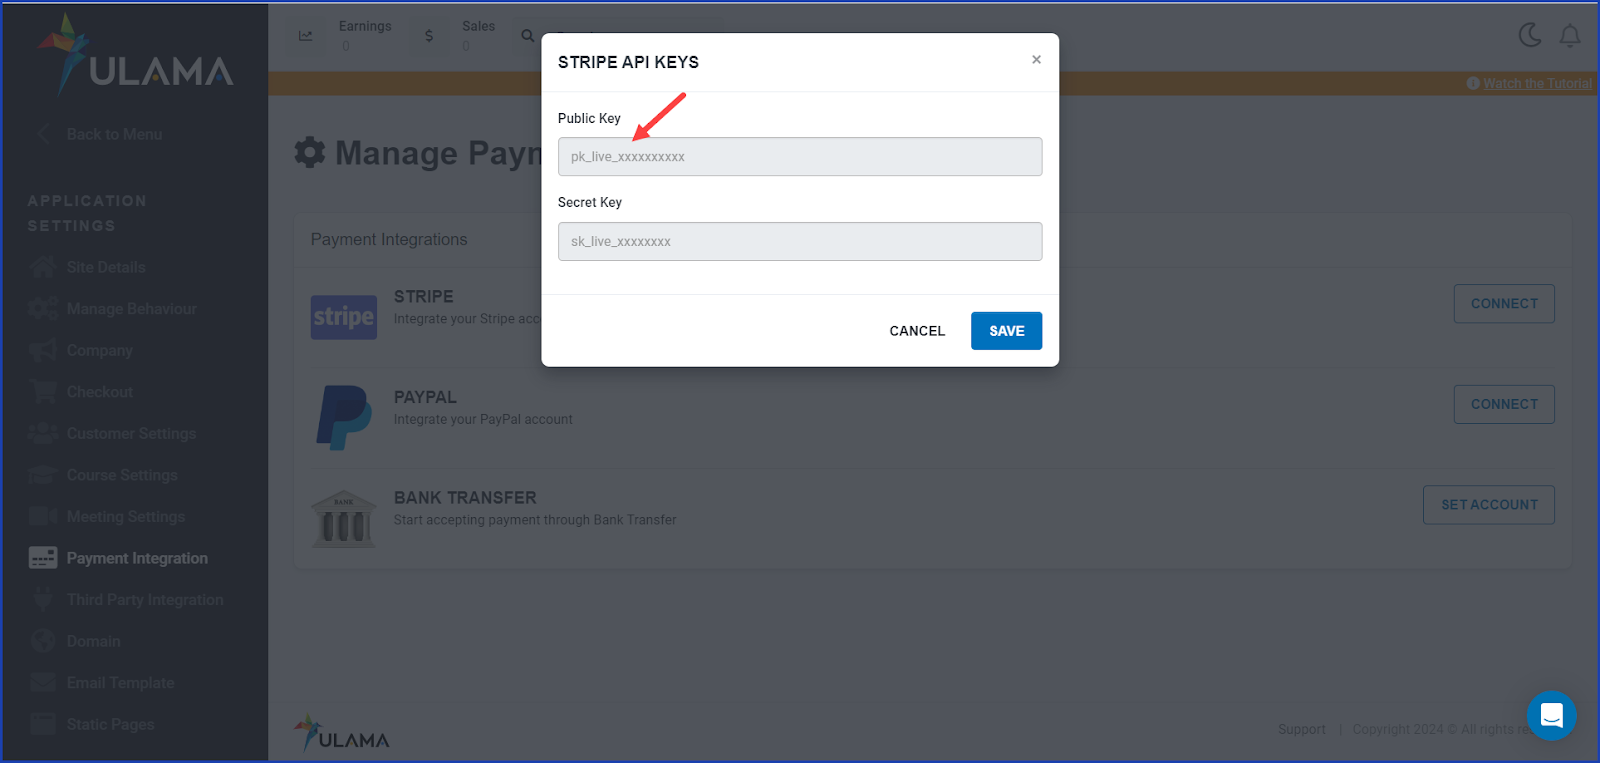Image resolution: width=1600 pixels, height=763 pixels.
Task: Set account for Bank Transfer
Action: click(1489, 505)
